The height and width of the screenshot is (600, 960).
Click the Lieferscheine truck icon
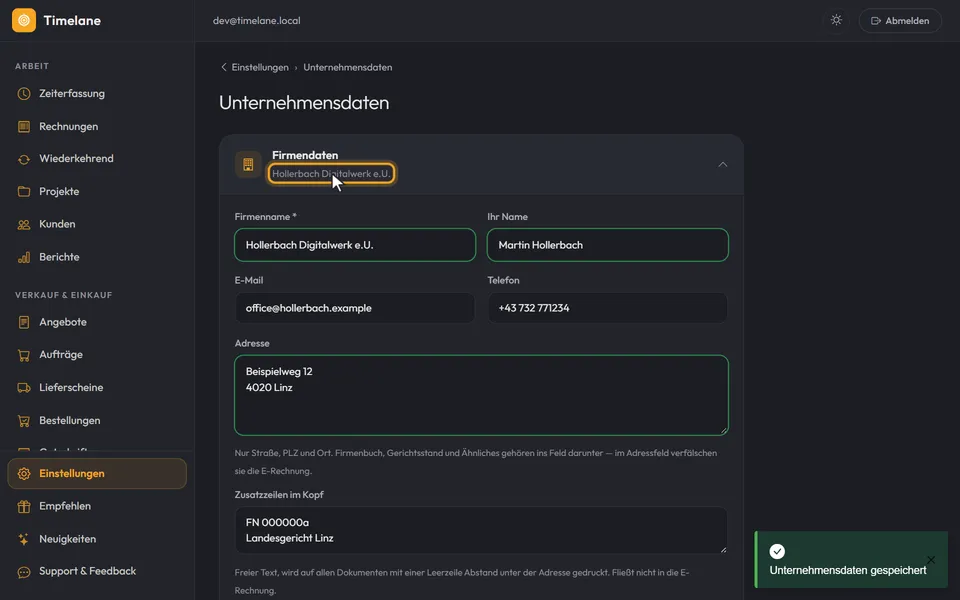(24, 388)
